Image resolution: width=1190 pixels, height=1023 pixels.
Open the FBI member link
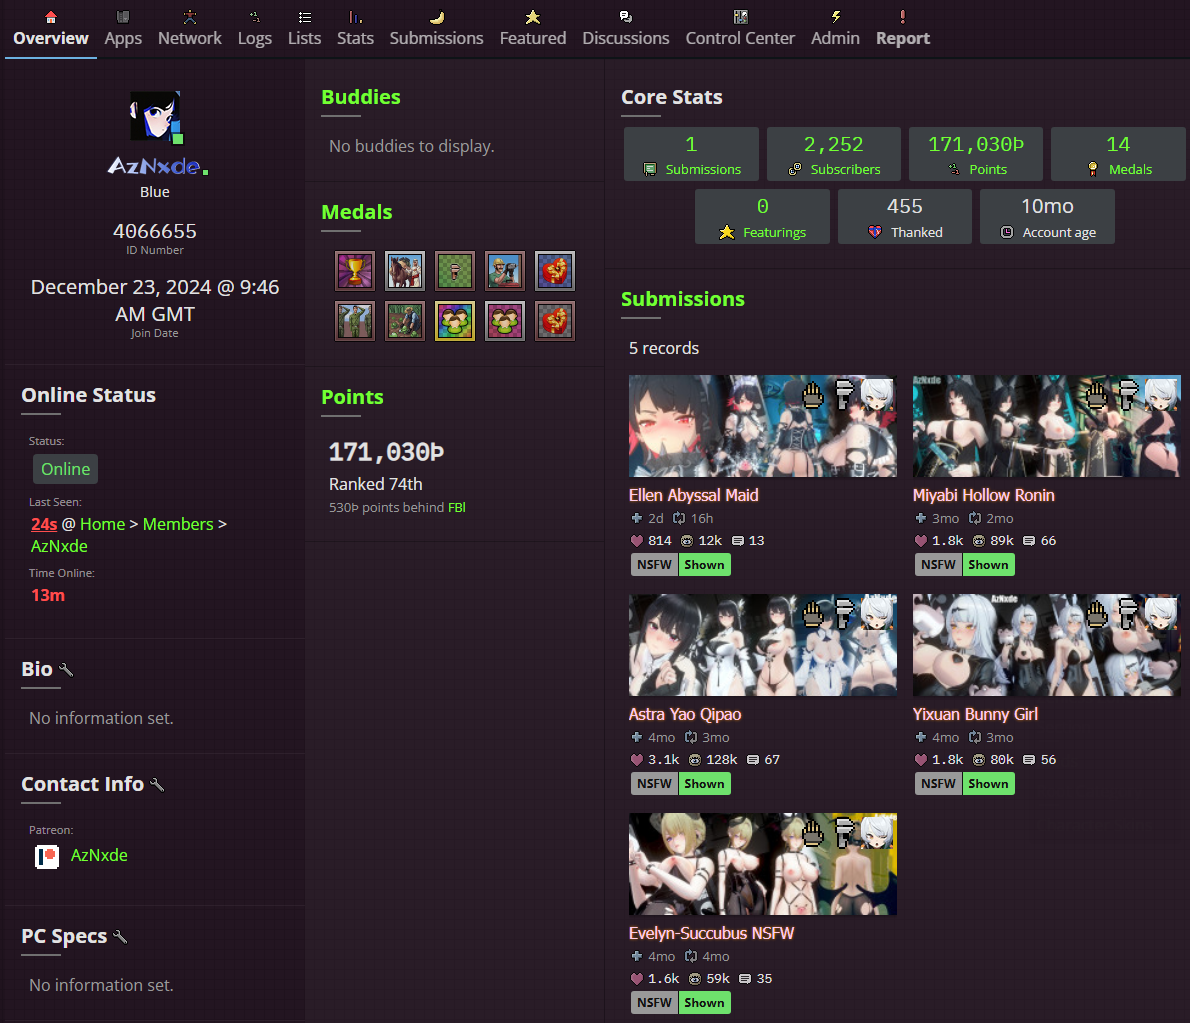tap(457, 508)
